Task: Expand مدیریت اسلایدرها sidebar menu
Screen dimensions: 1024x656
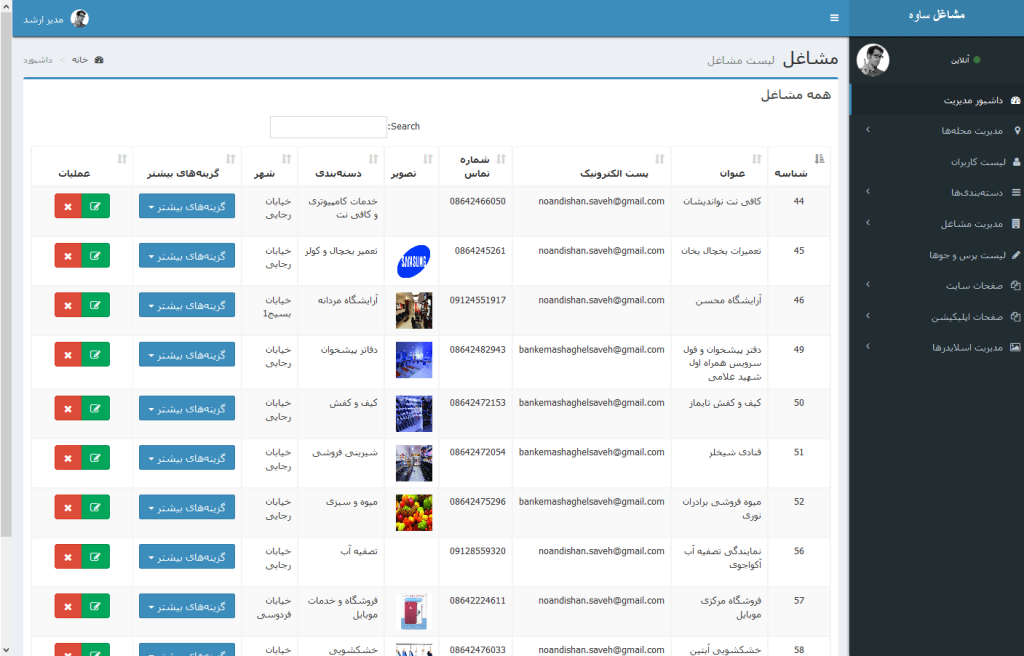Action: point(937,348)
